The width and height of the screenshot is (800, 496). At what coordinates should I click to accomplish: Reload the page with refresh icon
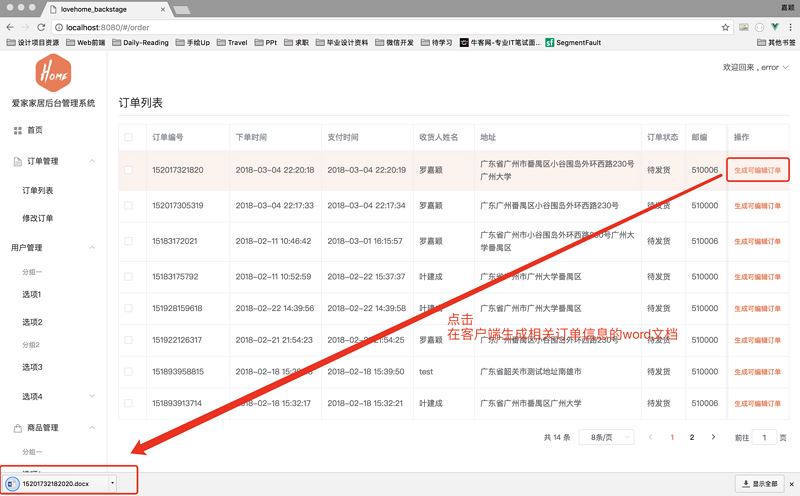coord(41,27)
